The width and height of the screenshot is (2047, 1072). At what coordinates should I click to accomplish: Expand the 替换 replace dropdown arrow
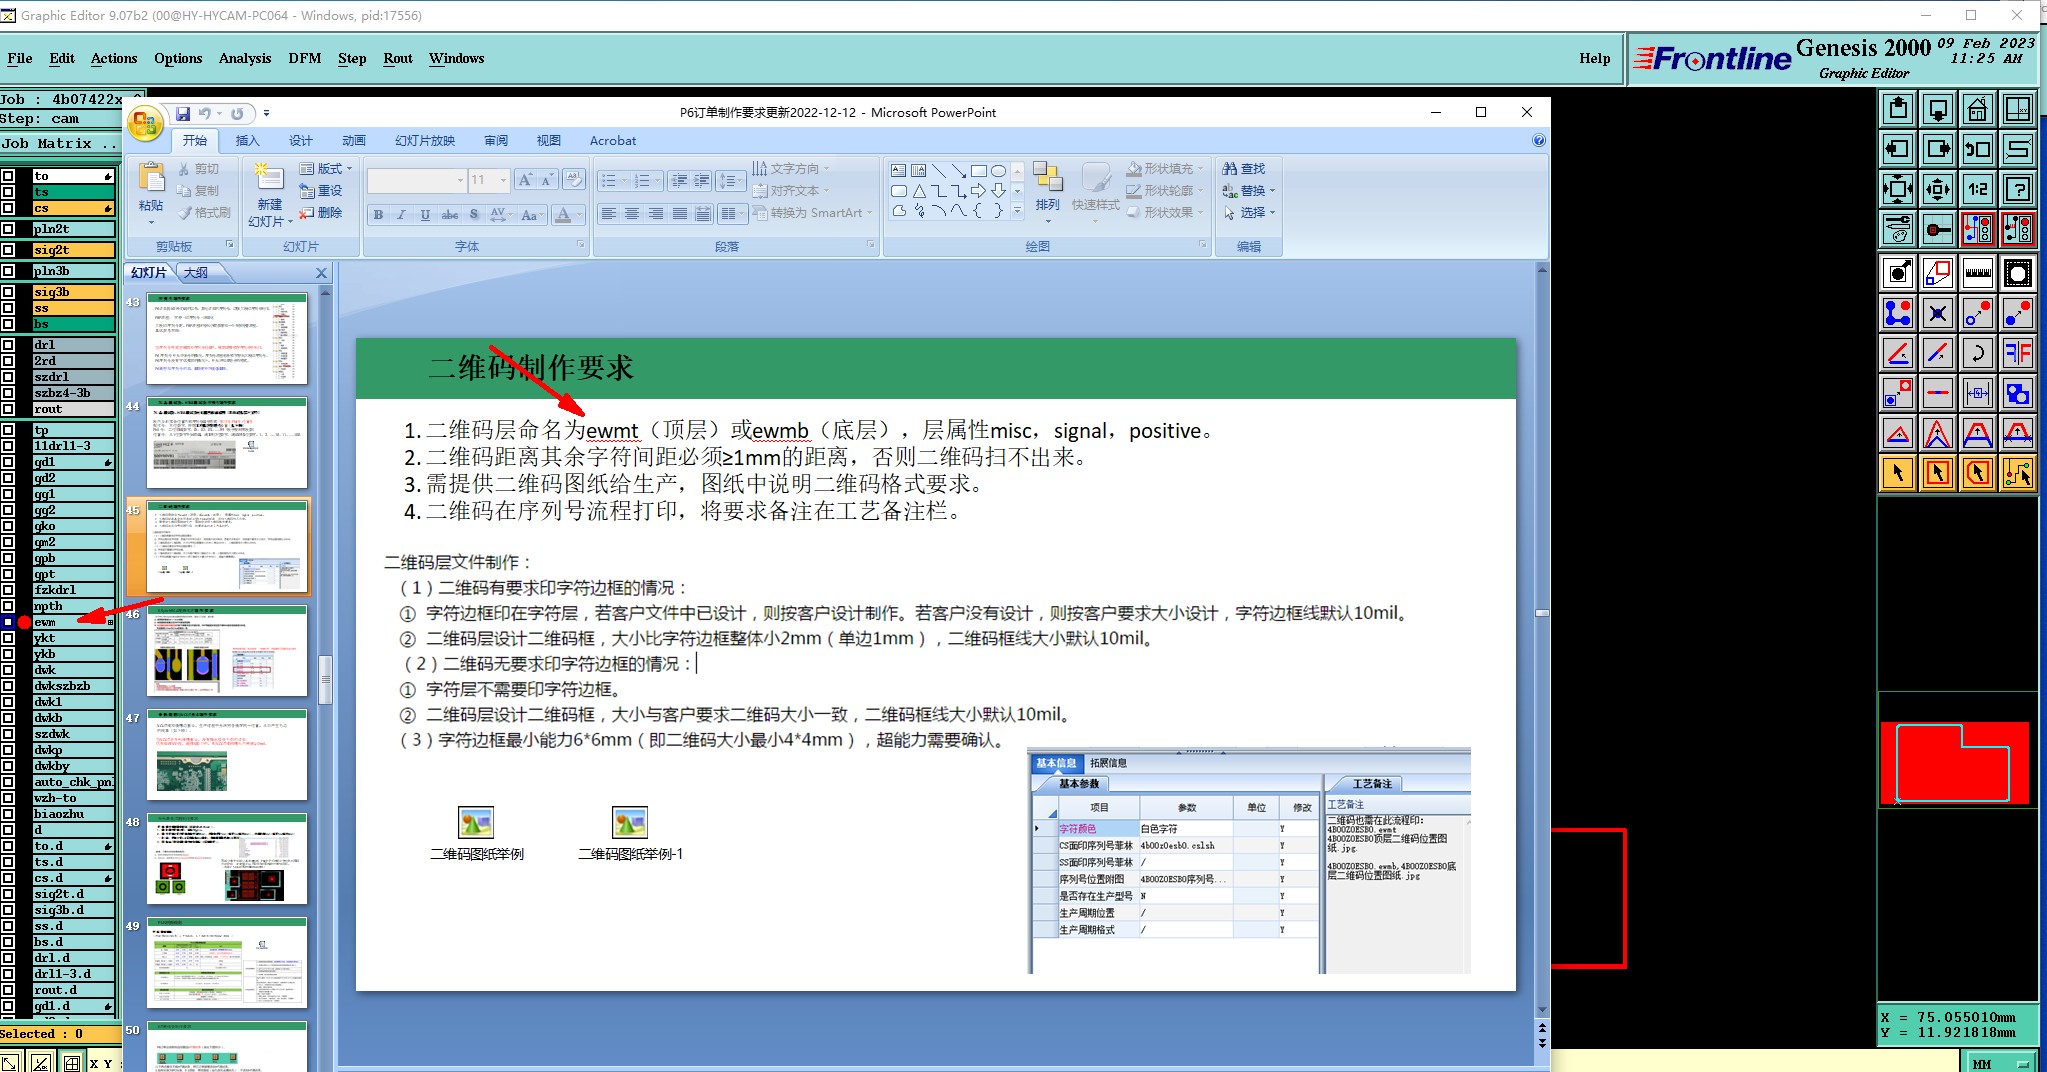click(x=1272, y=191)
